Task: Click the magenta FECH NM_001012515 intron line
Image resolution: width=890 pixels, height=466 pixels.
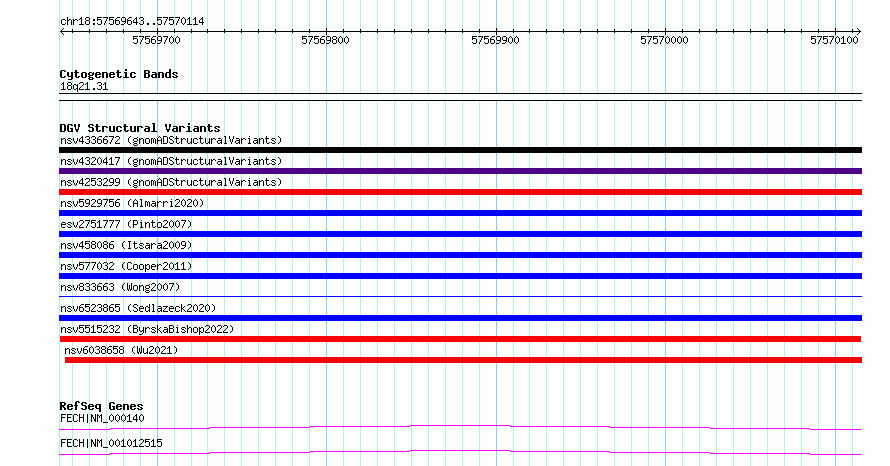Action: point(460,452)
